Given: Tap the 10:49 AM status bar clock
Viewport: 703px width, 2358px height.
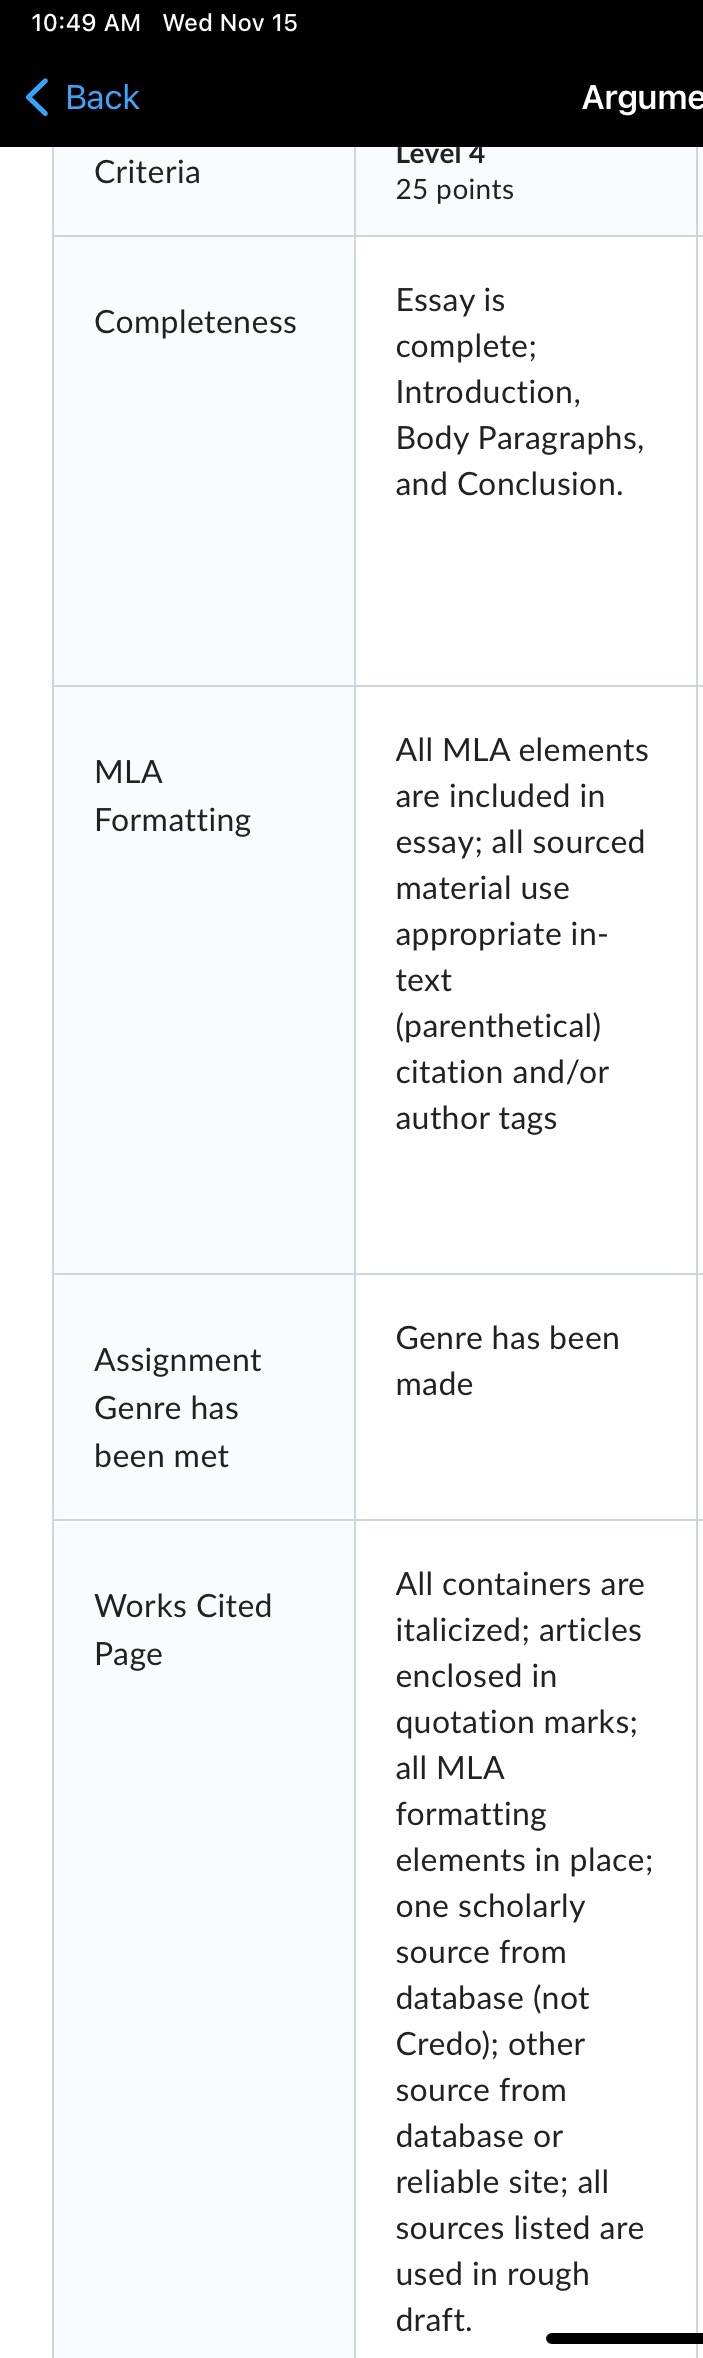Looking at the screenshot, I should [x=86, y=23].
